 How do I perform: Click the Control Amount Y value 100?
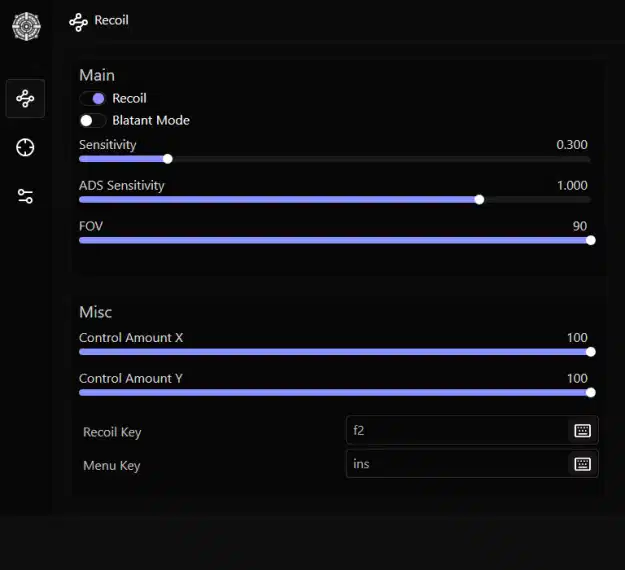pos(577,378)
